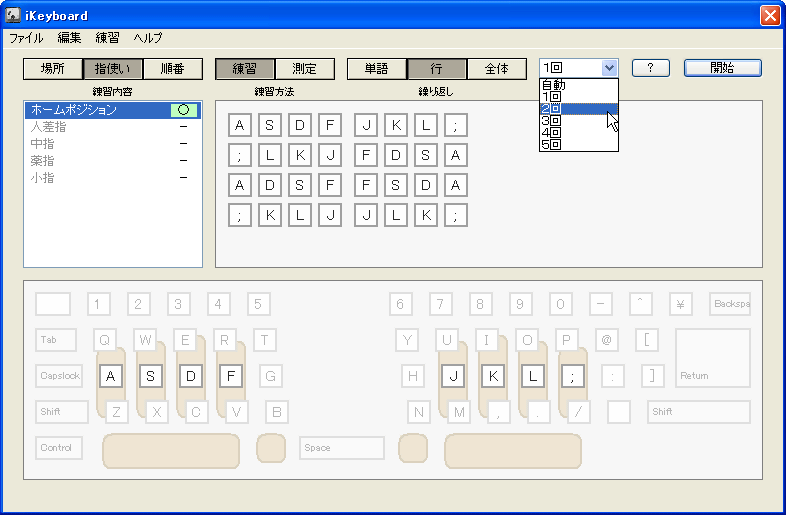Click the number 6 key on the keyboard

tap(401, 304)
